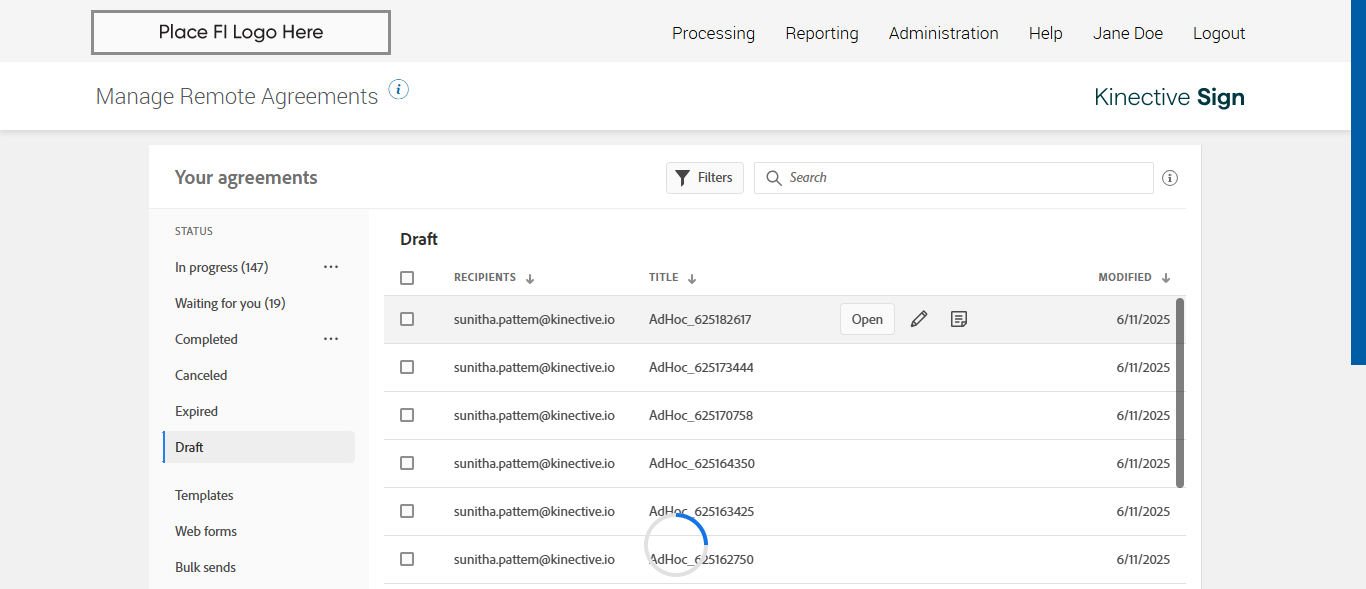
Task: Select Waiting for you status filter
Action: (x=230, y=303)
